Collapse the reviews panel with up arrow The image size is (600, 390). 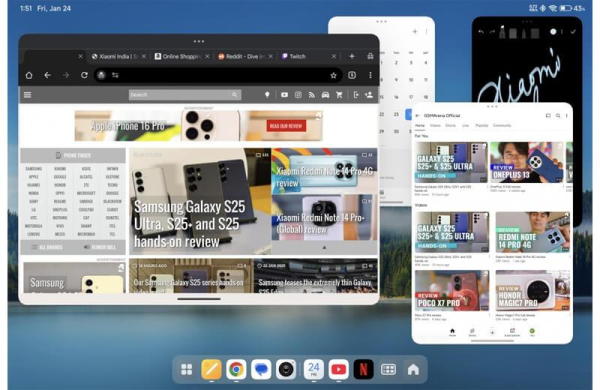click(324, 248)
